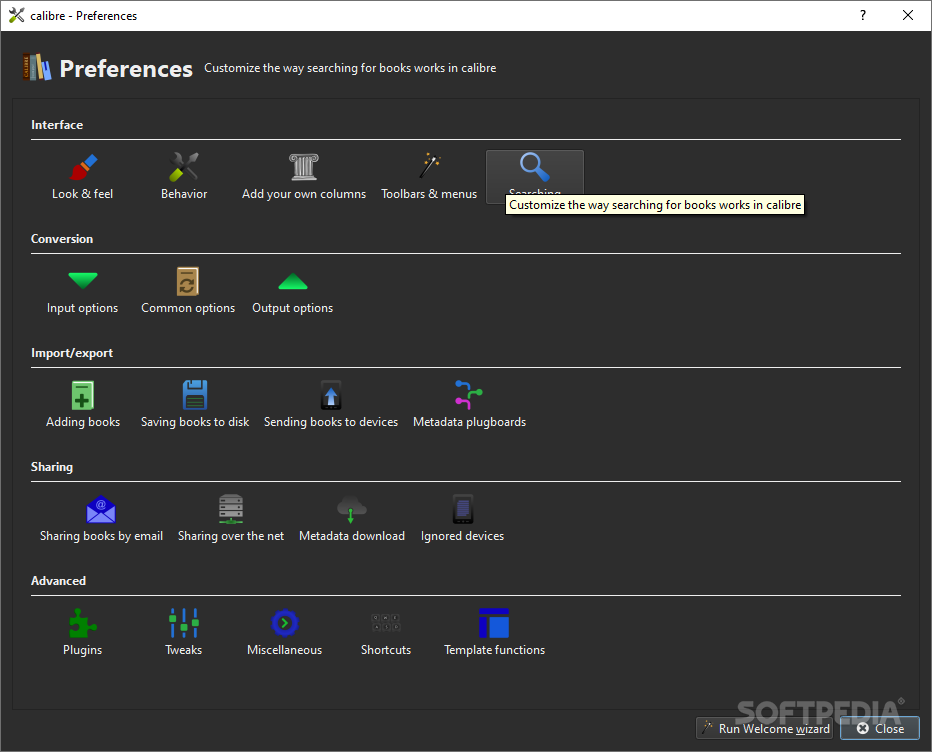Open Adding books settings
The width and height of the screenshot is (932, 752).
coord(83,405)
